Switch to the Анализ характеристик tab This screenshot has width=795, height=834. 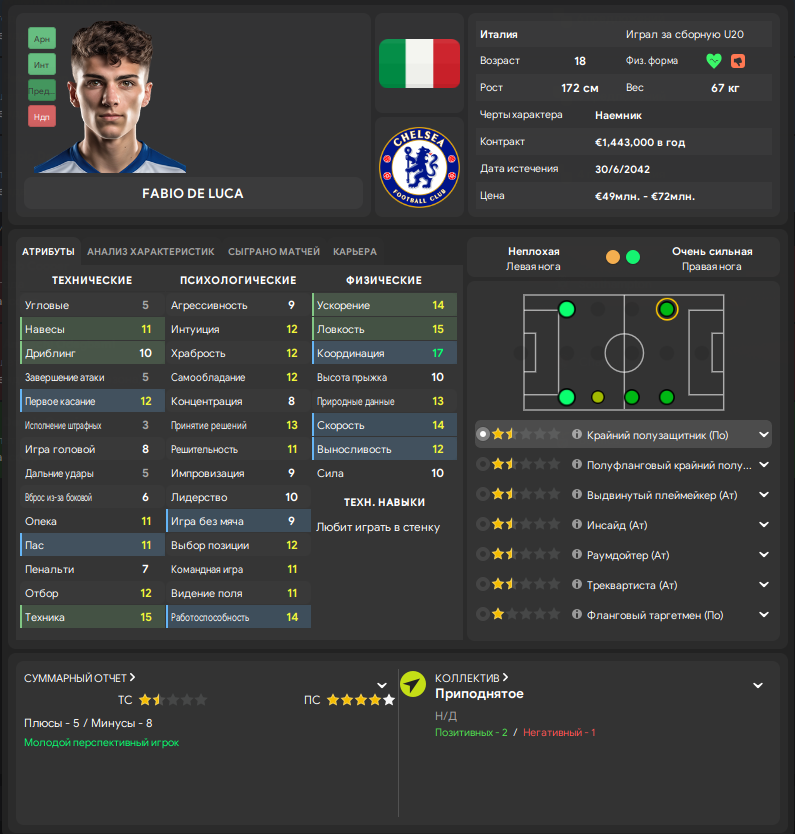click(x=151, y=251)
